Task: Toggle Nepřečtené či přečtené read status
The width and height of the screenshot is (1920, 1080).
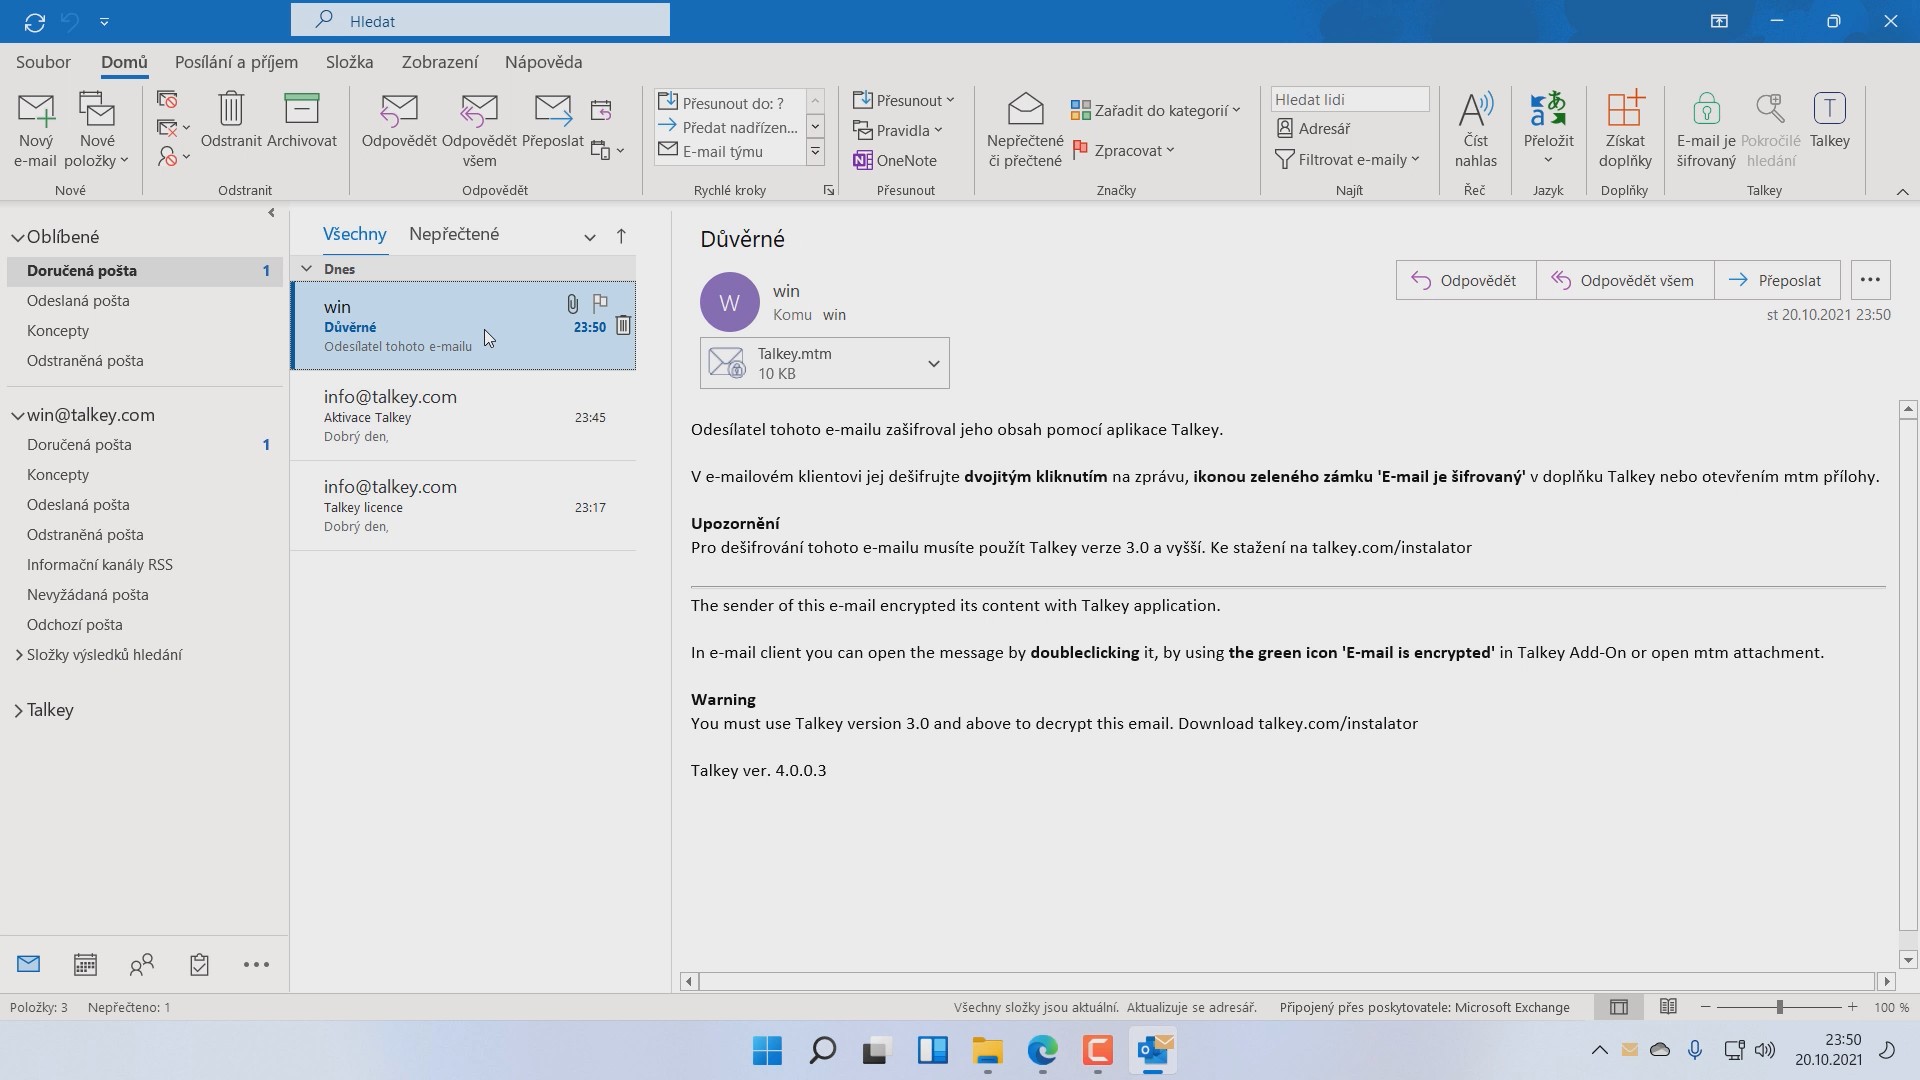Action: coord(1022,130)
